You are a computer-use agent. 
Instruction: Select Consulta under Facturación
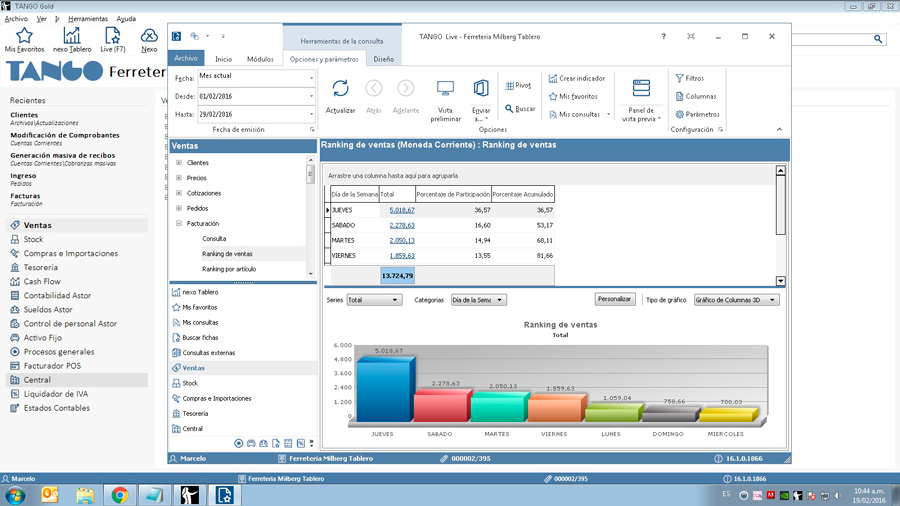point(214,239)
